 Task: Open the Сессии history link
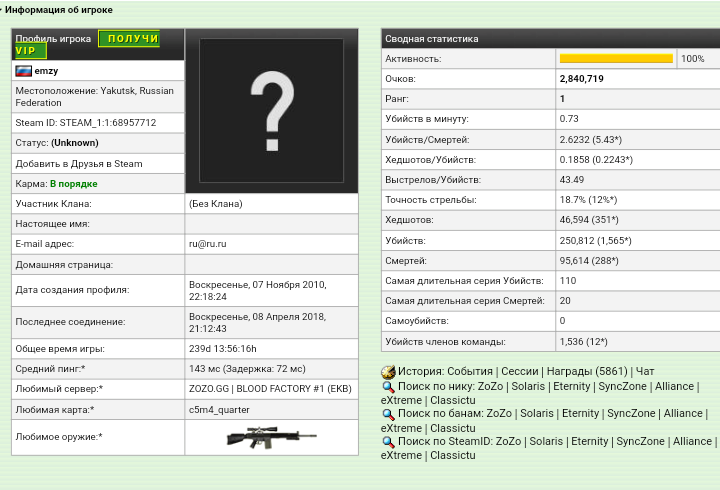coord(520,371)
